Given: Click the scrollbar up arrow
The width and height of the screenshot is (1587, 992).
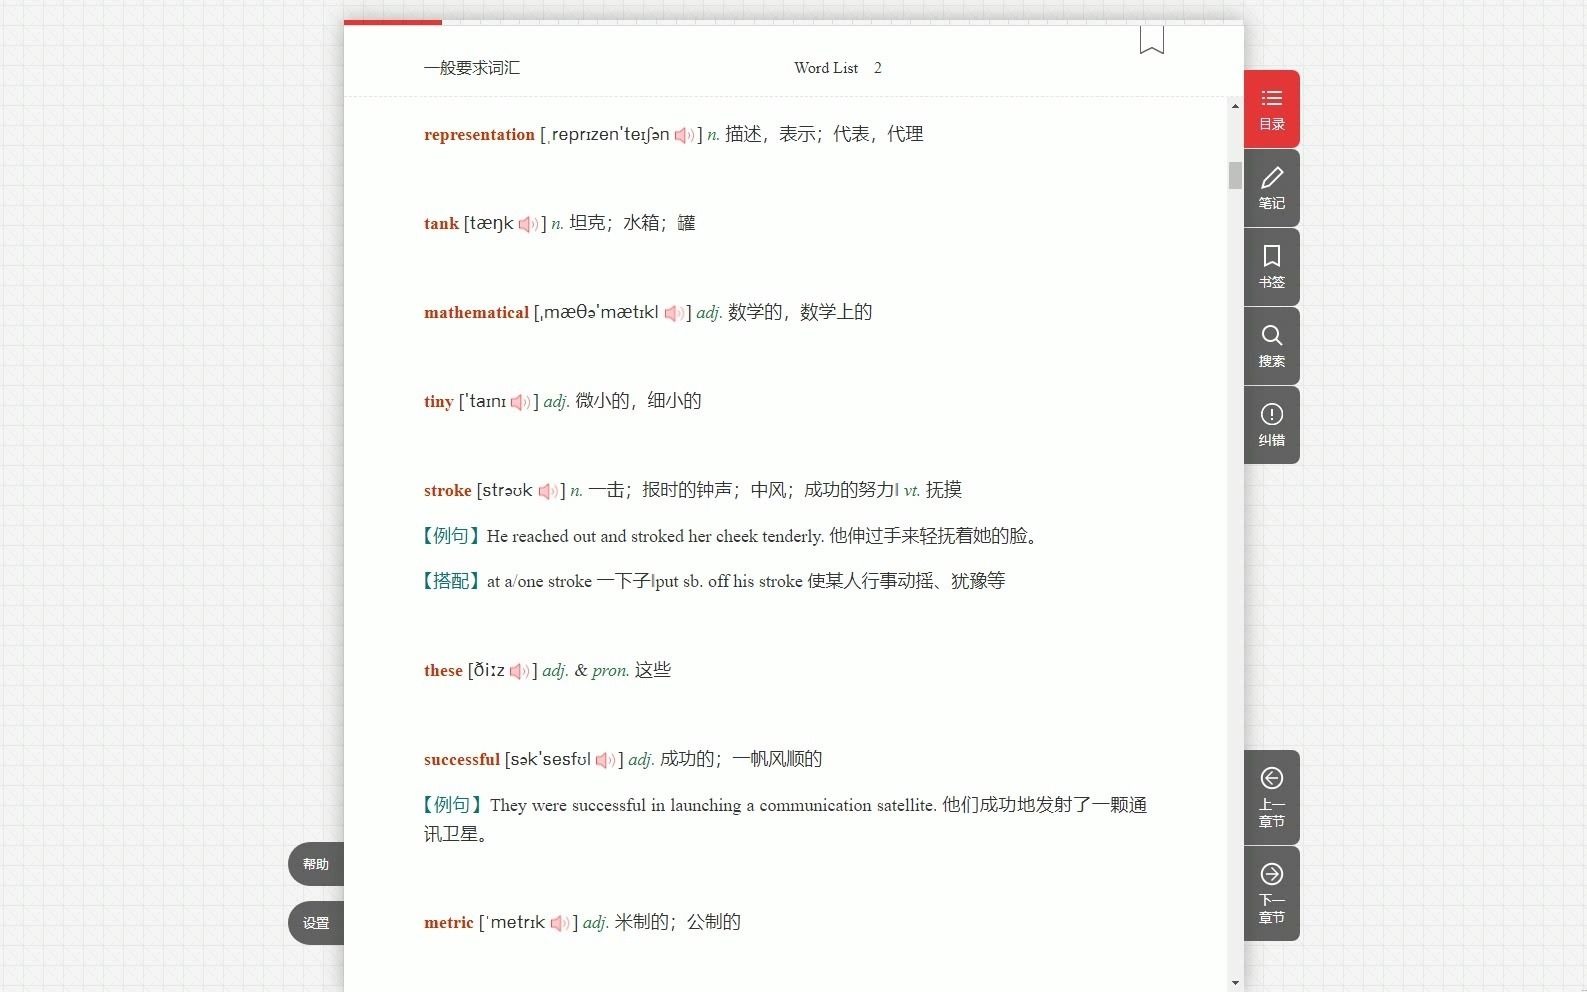Looking at the screenshot, I should click(x=1236, y=106).
